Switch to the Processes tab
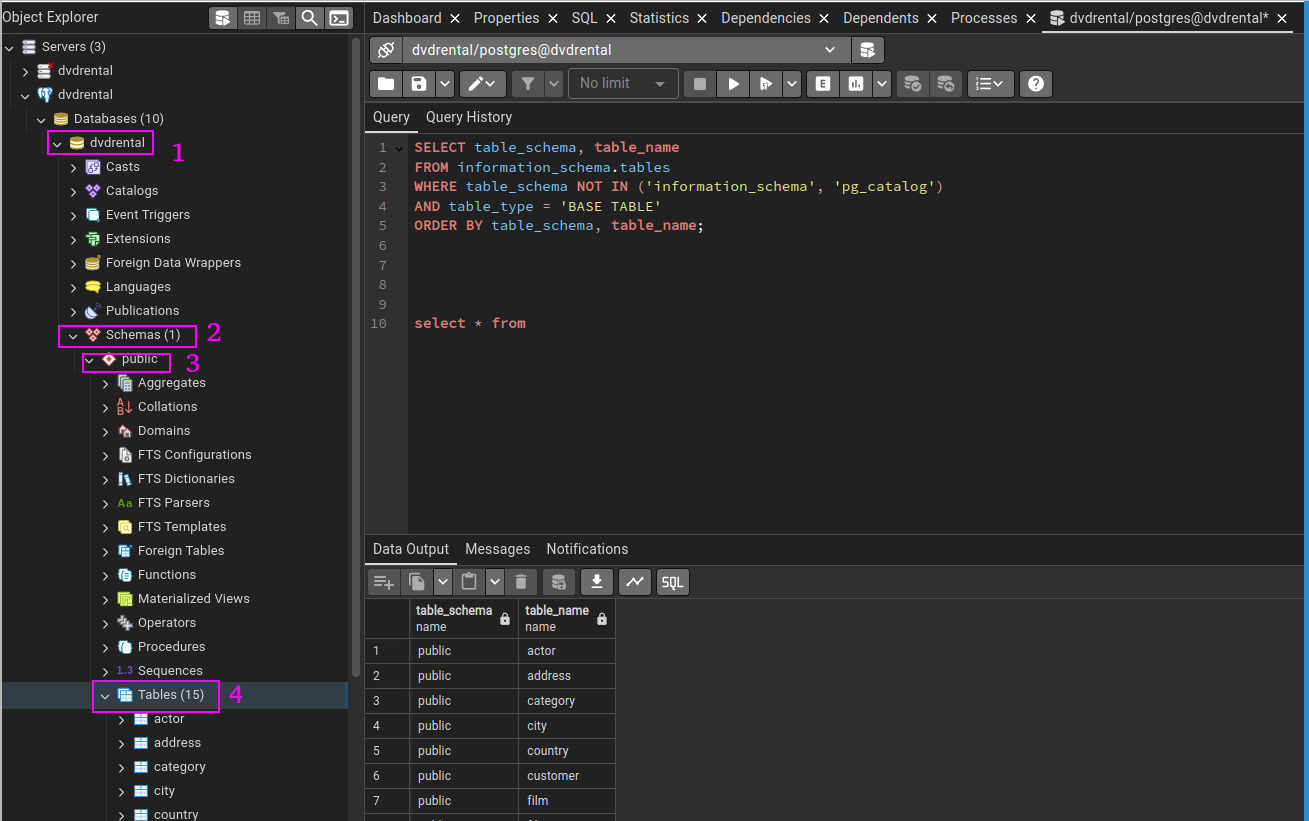The height and width of the screenshot is (821, 1309). (x=984, y=18)
